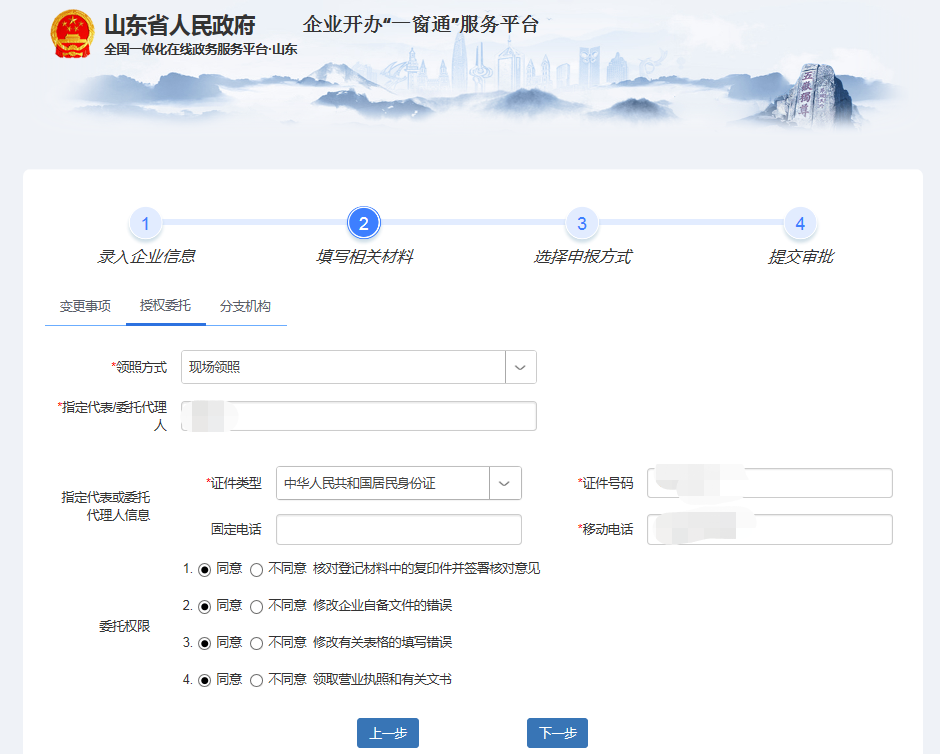The height and width of the screenshot is (754, 940).
Task: Click step 4 circle 提交审批
Action: point(800,224)
